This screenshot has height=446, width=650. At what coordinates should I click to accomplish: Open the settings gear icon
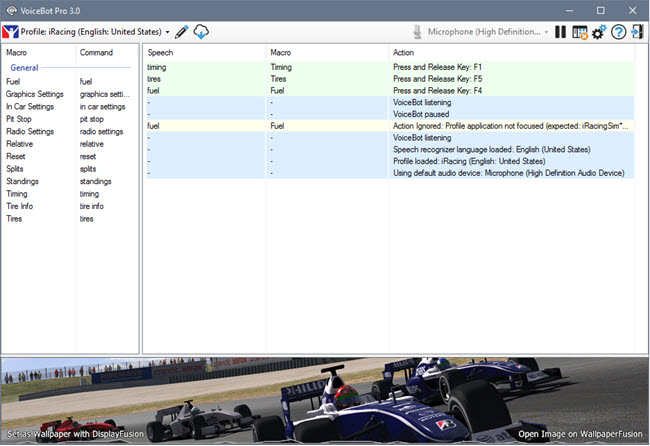(599, 32)
